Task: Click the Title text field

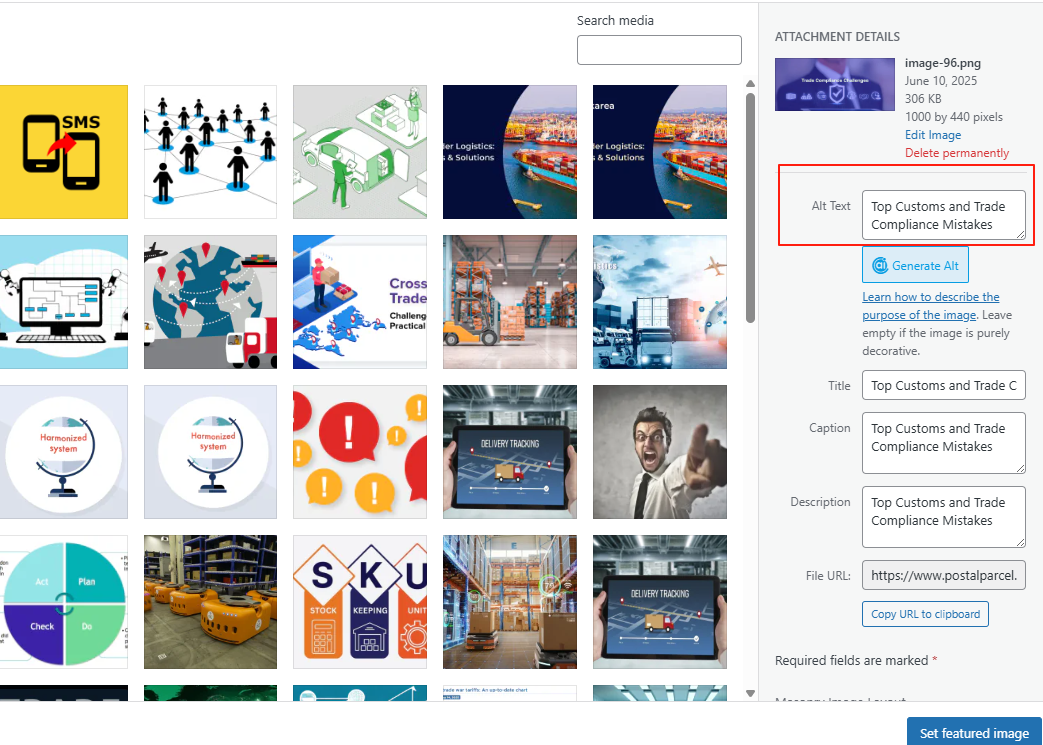Action: 943,385
